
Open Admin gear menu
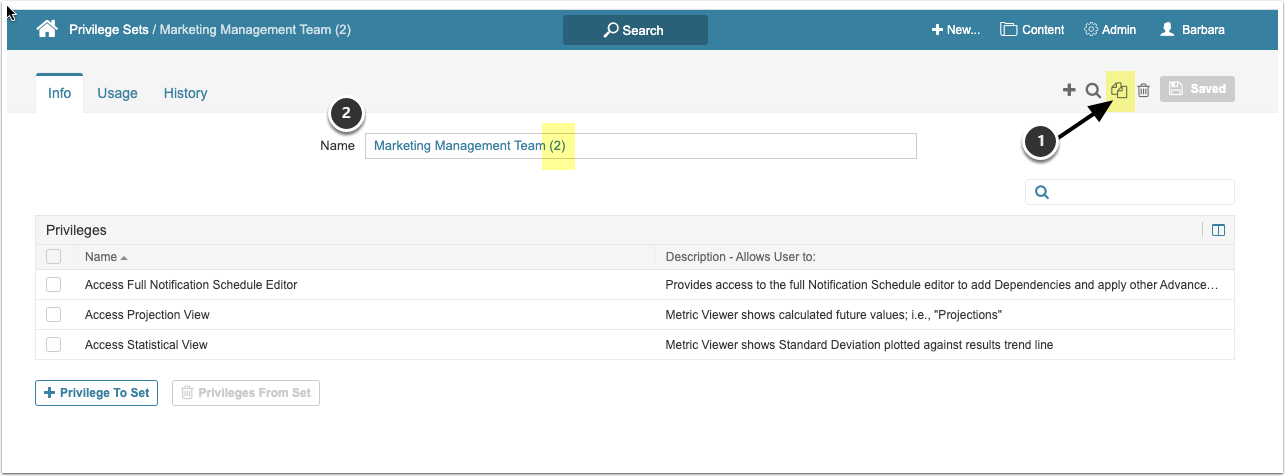coord(1110,30)
